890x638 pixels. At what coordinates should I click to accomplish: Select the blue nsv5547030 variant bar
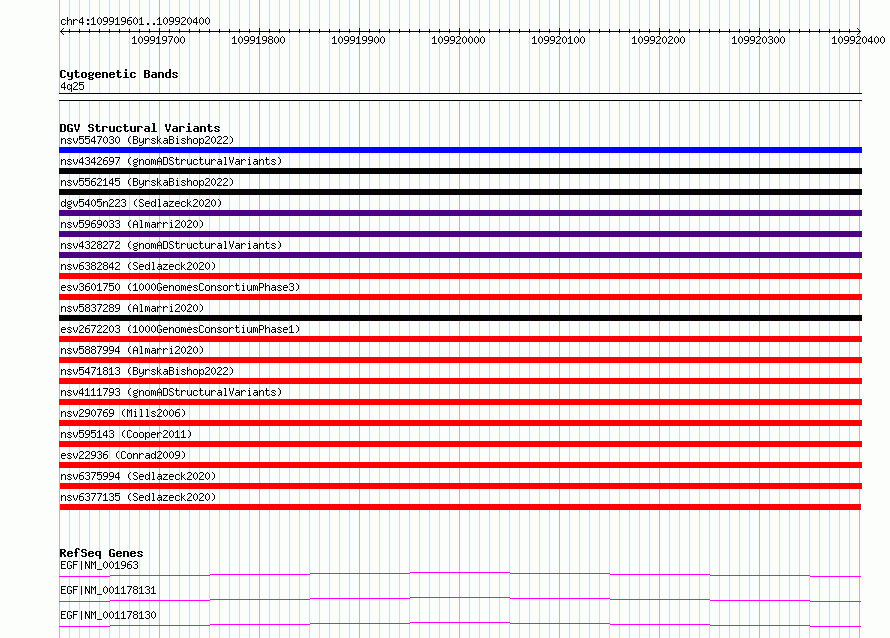(x=460, y=150)
